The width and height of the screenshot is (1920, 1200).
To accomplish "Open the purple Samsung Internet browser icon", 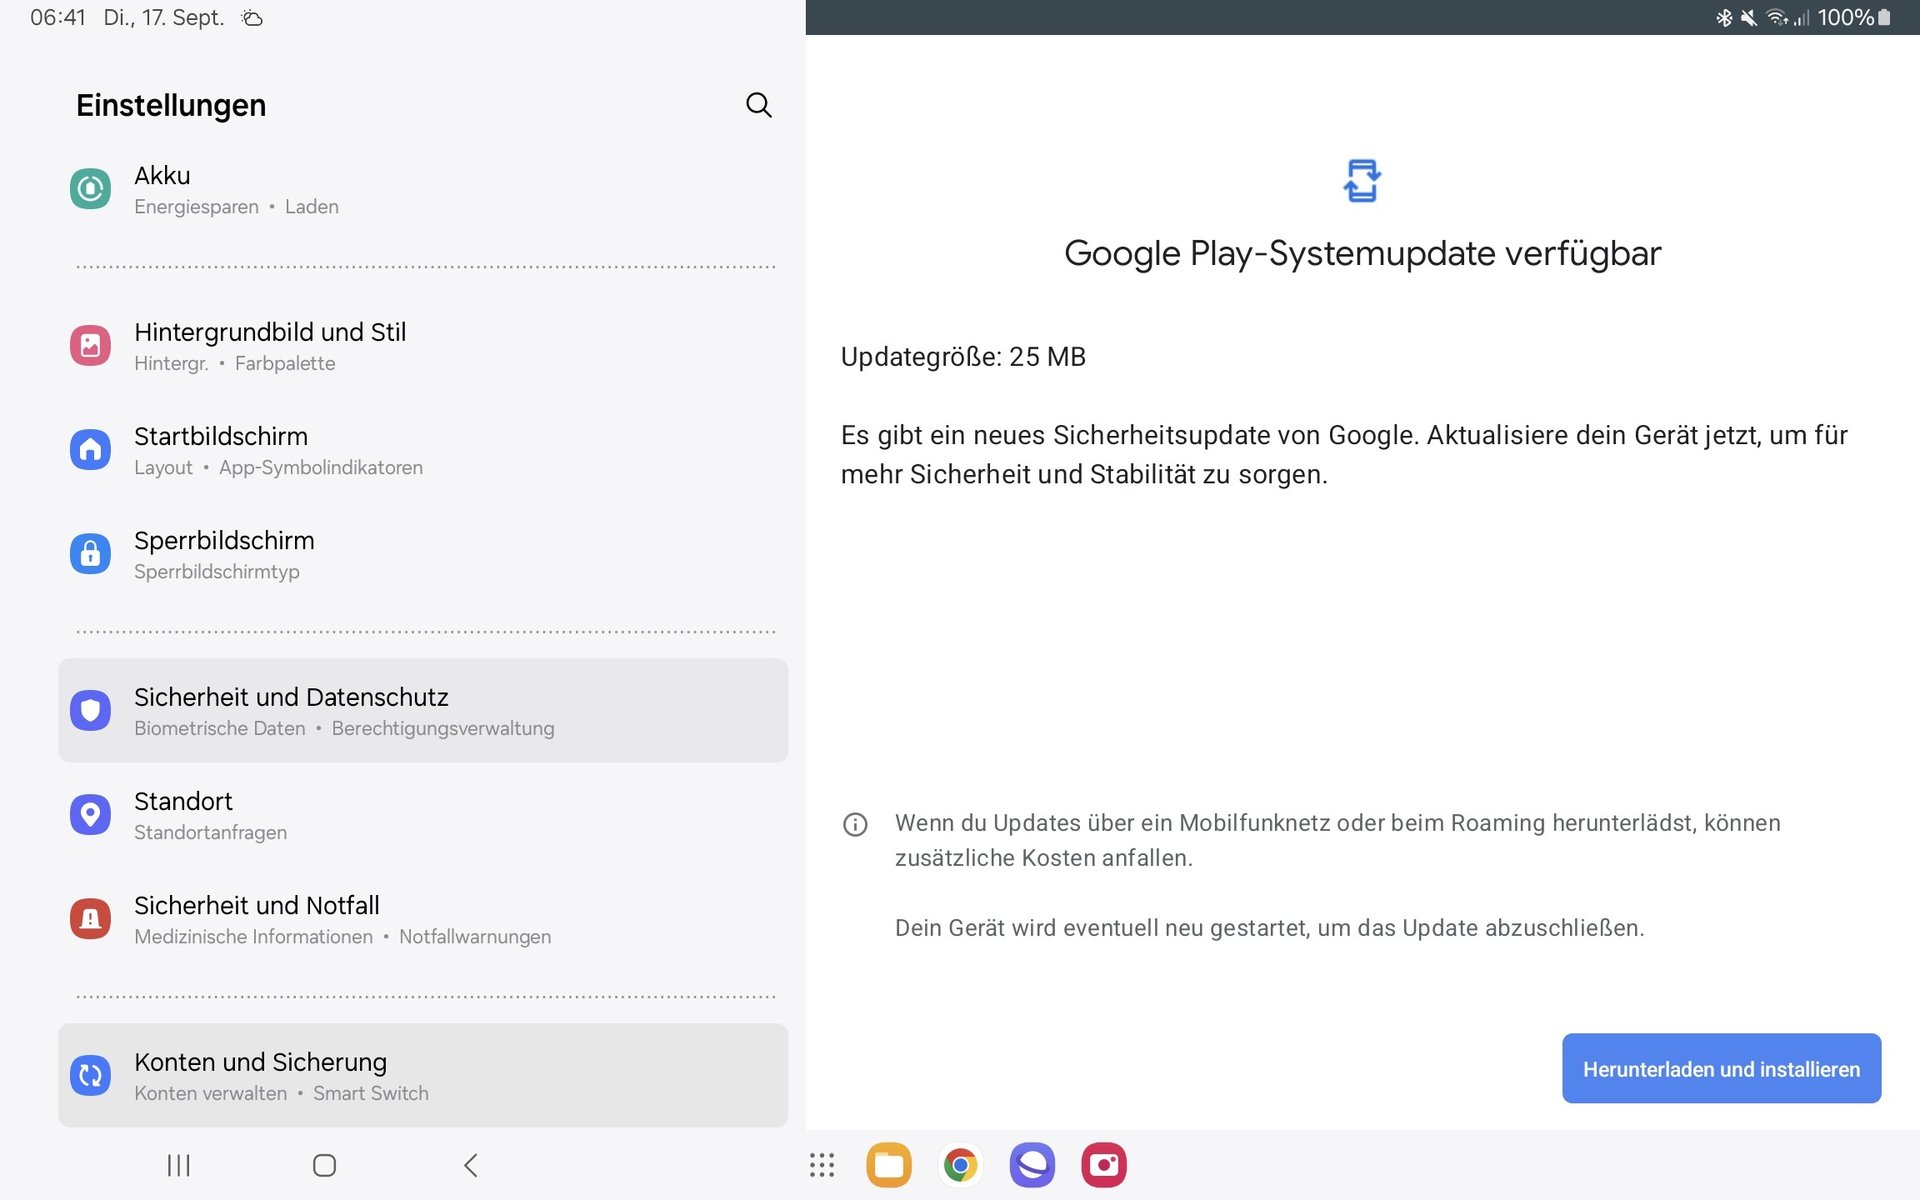I will [1032, 1165].
